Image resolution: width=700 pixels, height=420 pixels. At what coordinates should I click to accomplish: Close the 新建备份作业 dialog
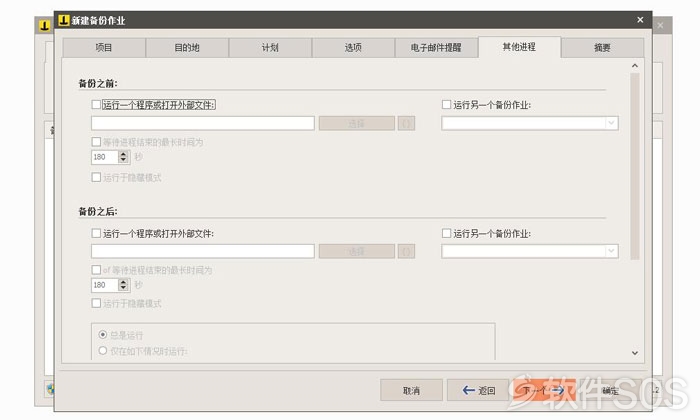[640, 20]
